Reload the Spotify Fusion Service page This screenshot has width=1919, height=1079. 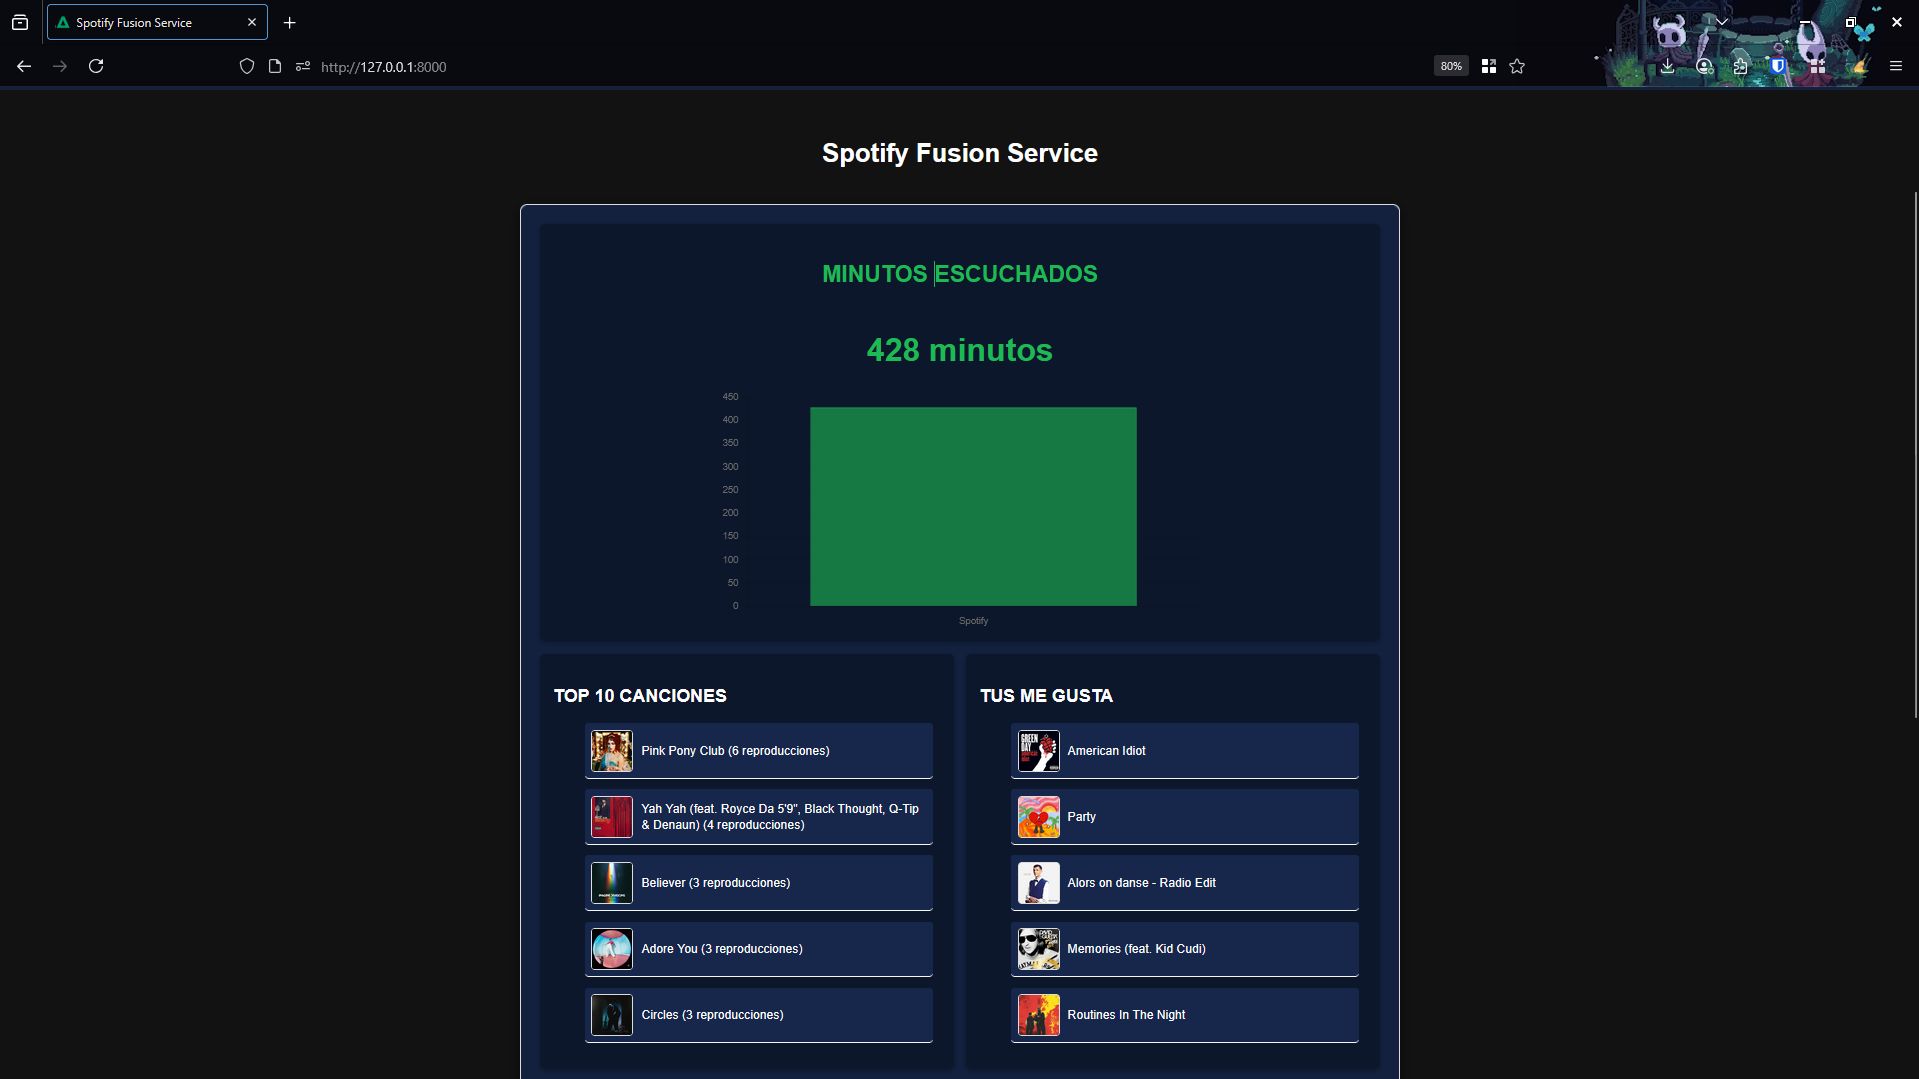click(96, 66)
